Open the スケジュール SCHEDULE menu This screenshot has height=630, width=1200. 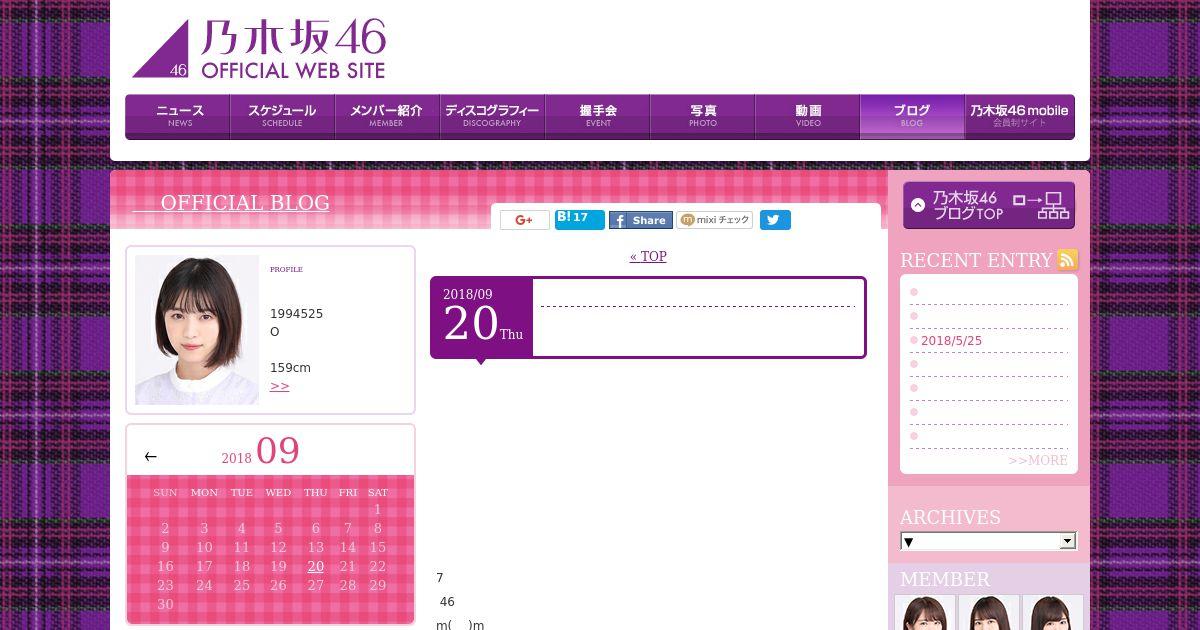coord(283,116)
